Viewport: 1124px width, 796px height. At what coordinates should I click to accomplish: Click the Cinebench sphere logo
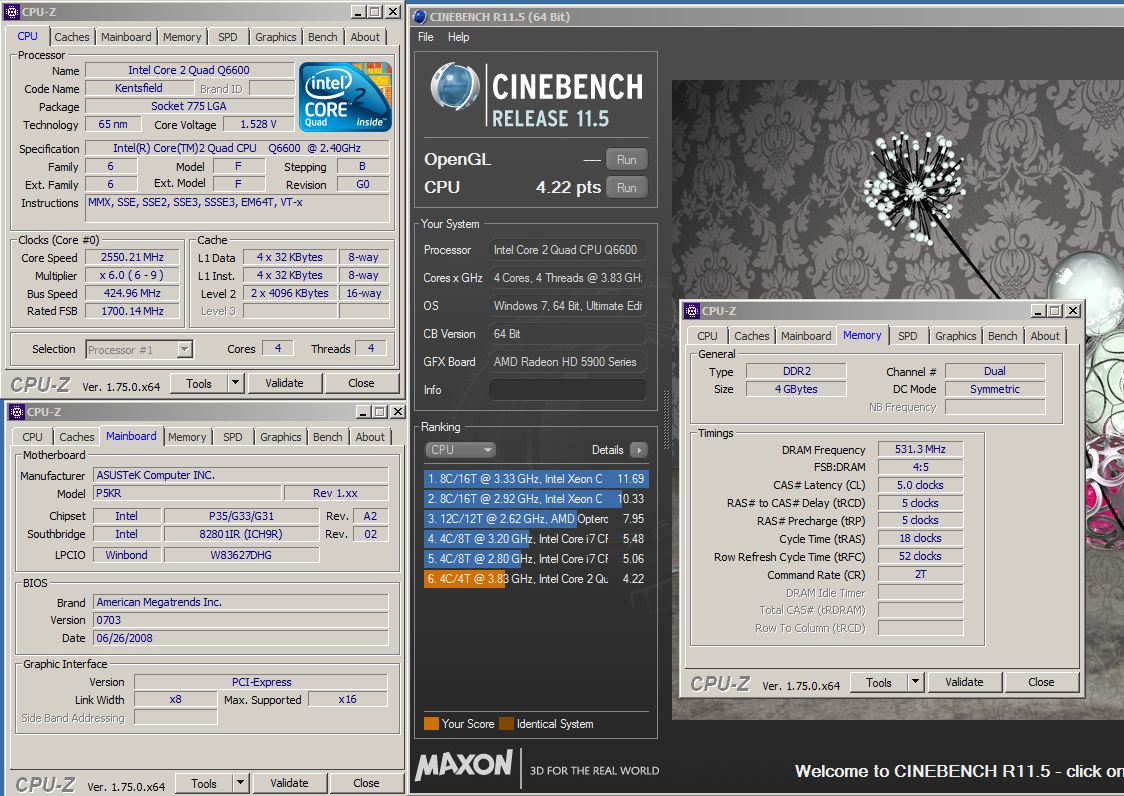[454, 87]
